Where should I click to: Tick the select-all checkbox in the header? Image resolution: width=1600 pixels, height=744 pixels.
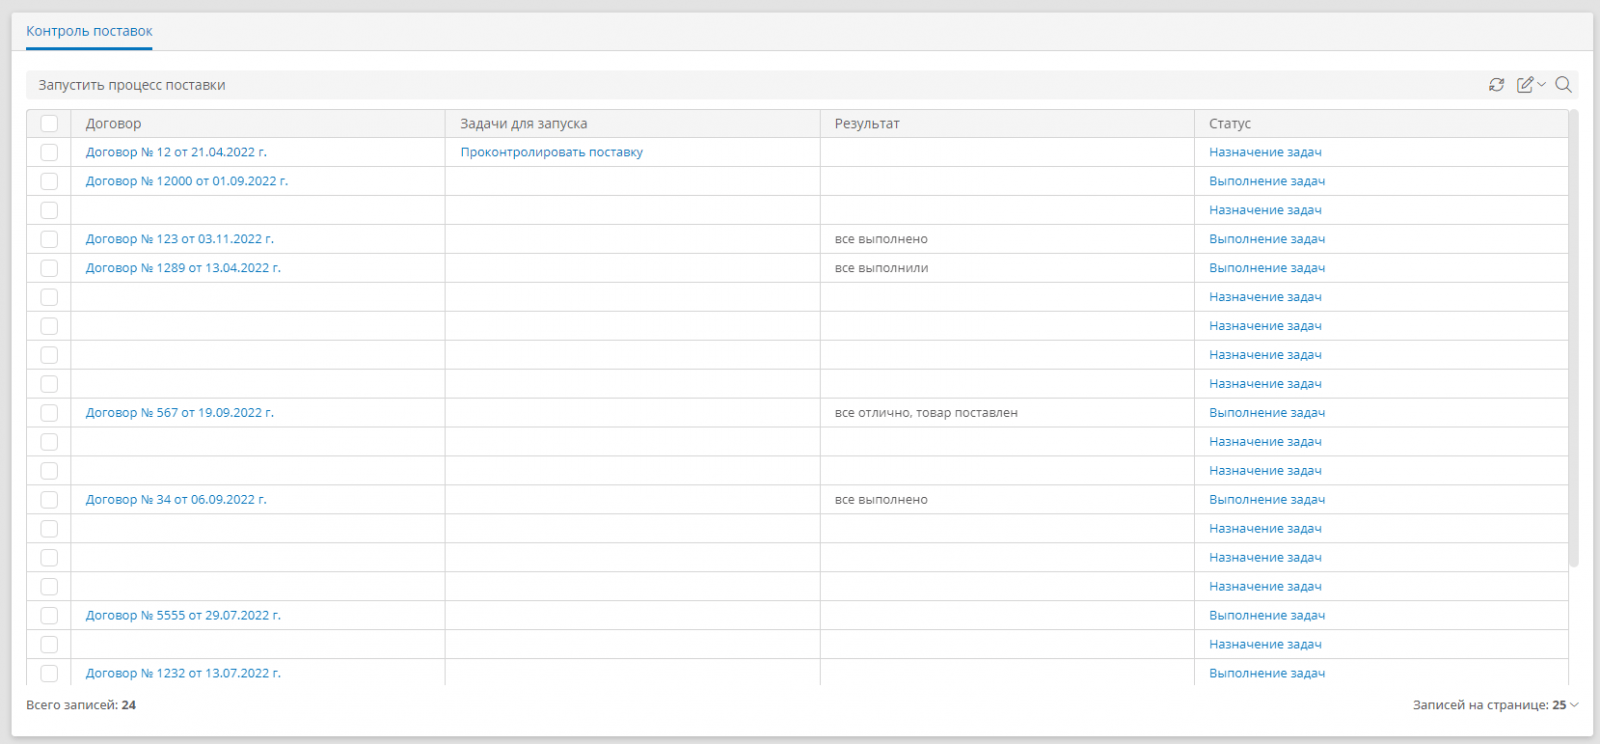(49, 124)
